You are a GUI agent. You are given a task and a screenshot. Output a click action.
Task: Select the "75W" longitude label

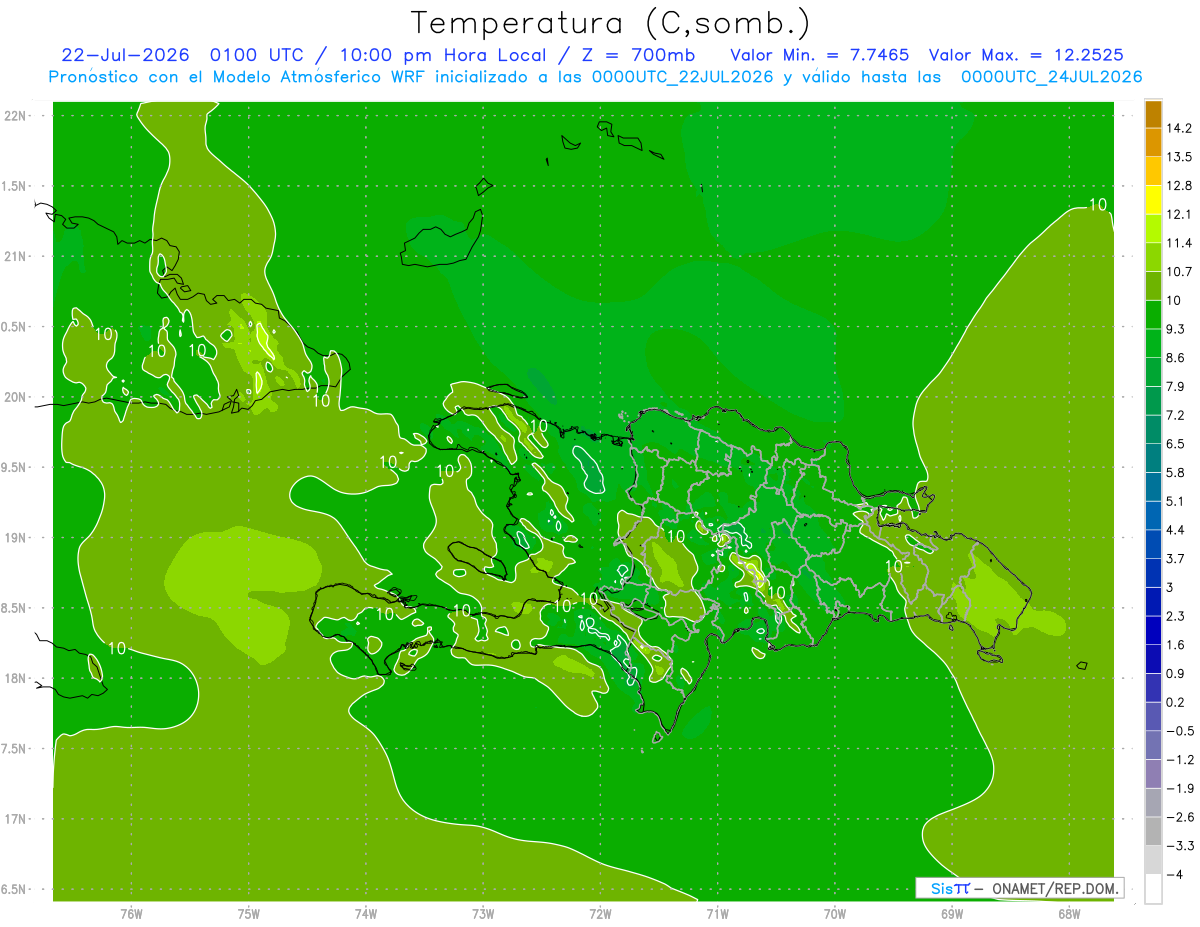click(x=249, y=913)
